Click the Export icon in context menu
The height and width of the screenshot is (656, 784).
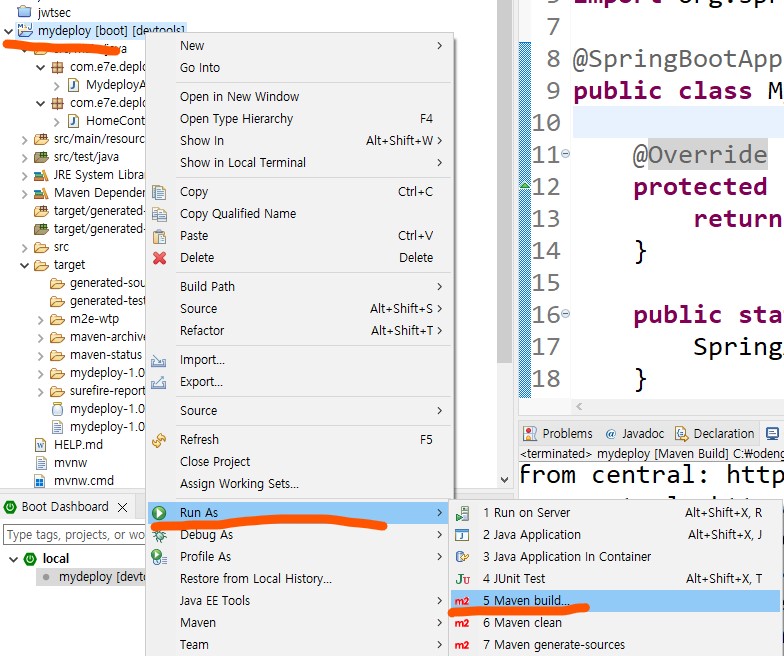[159, 382]
